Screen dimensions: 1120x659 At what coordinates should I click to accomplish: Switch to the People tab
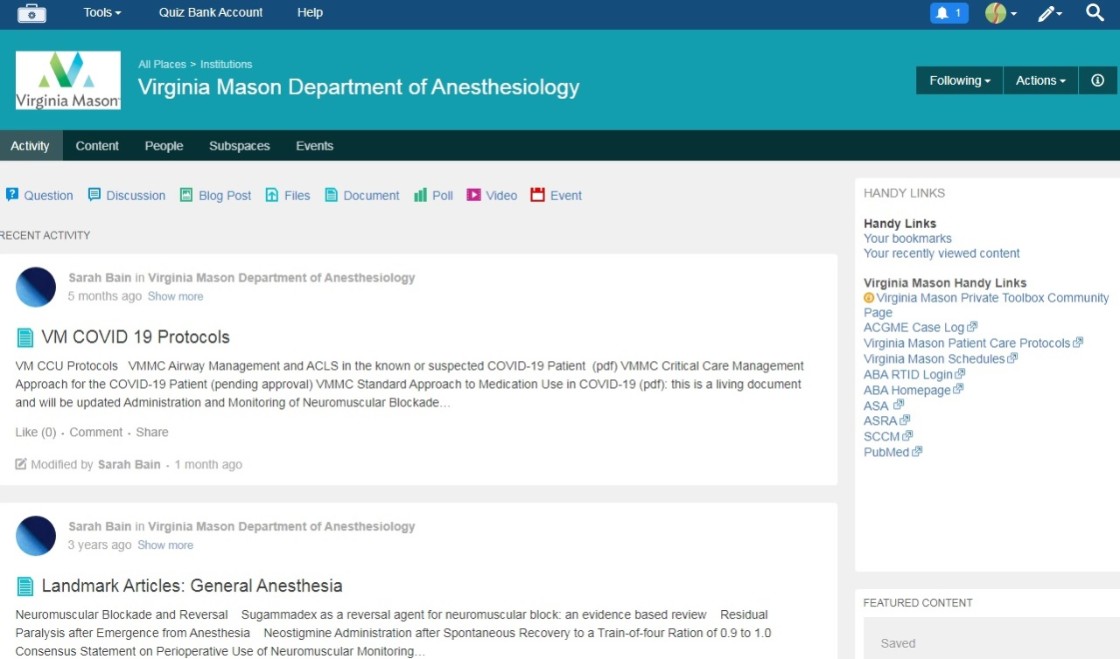[x=164, y=146]
